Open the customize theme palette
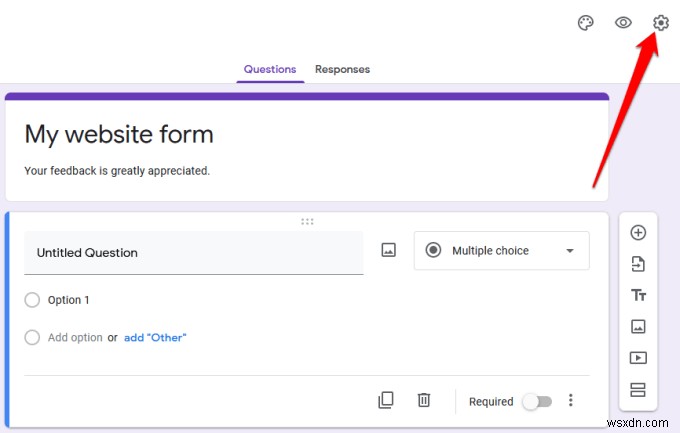680x433 pixels. click(x=586, y=23)
